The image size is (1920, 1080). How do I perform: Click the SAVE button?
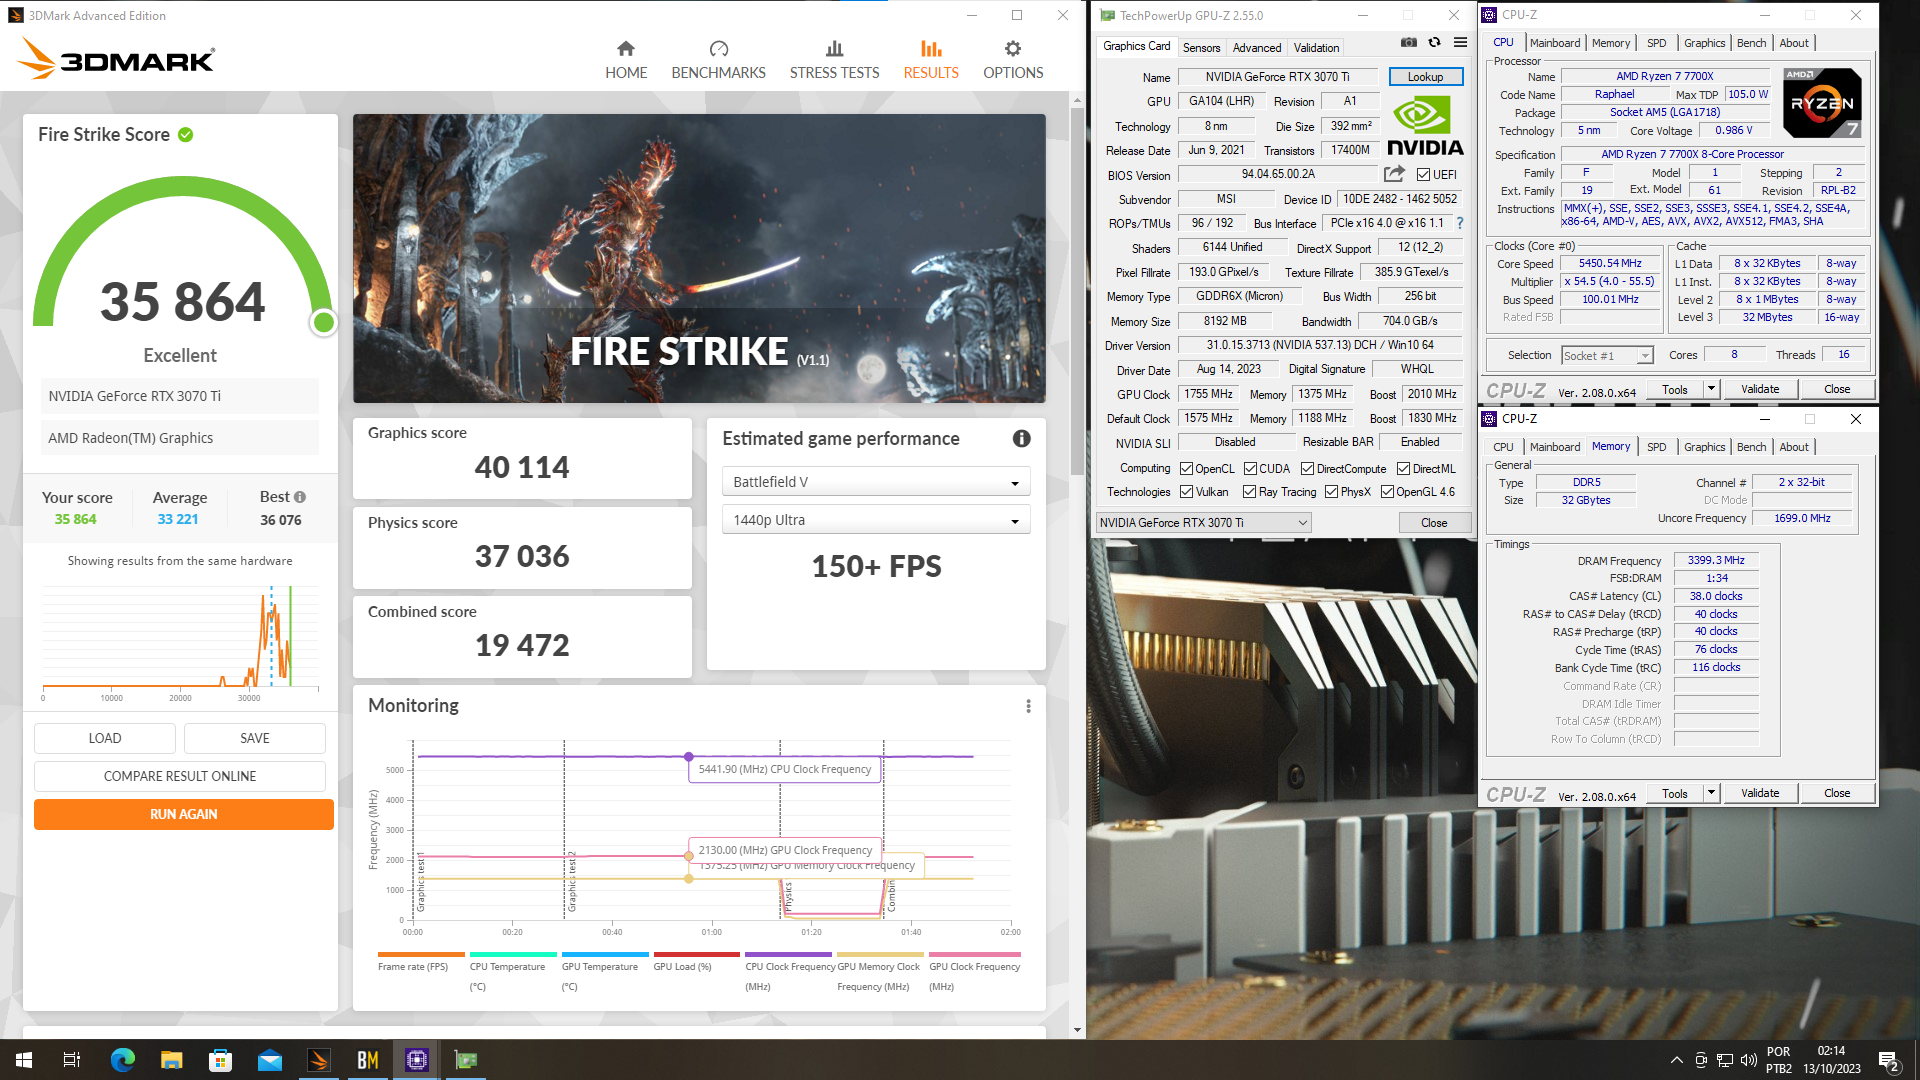pos(255,738)
